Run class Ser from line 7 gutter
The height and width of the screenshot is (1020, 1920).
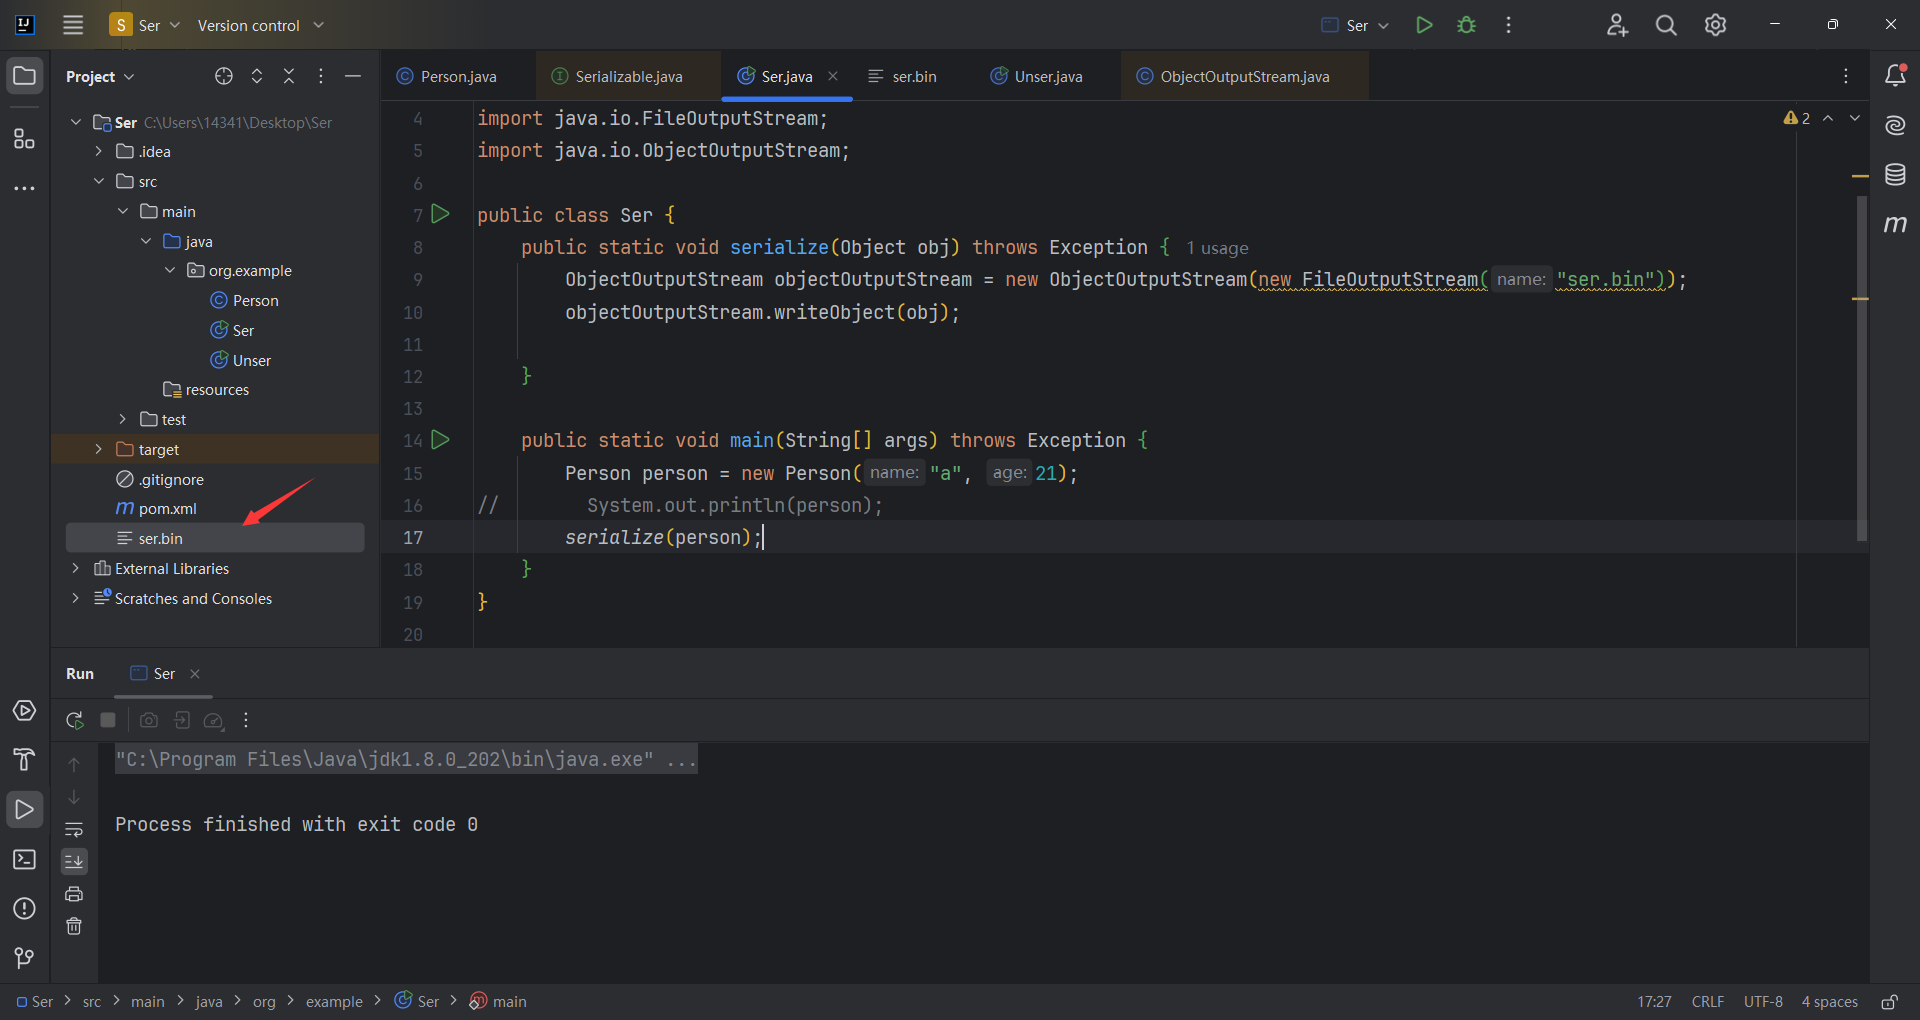click(440, 214)
